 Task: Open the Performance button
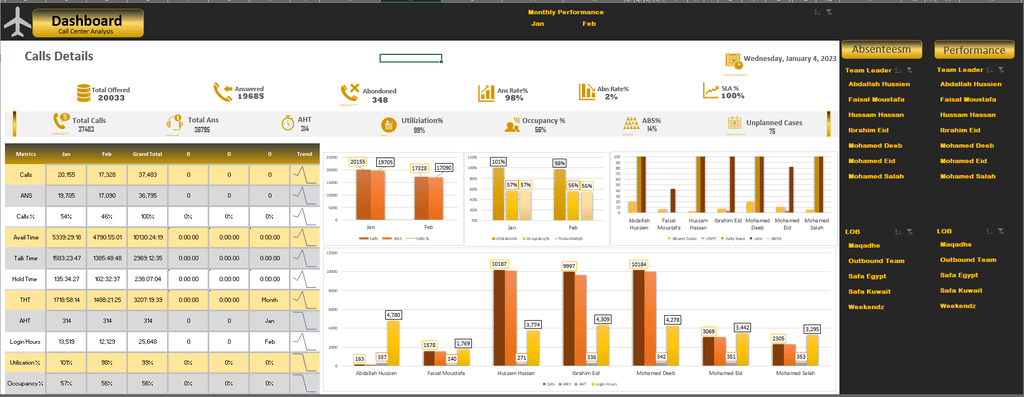[x=974, y=50]
